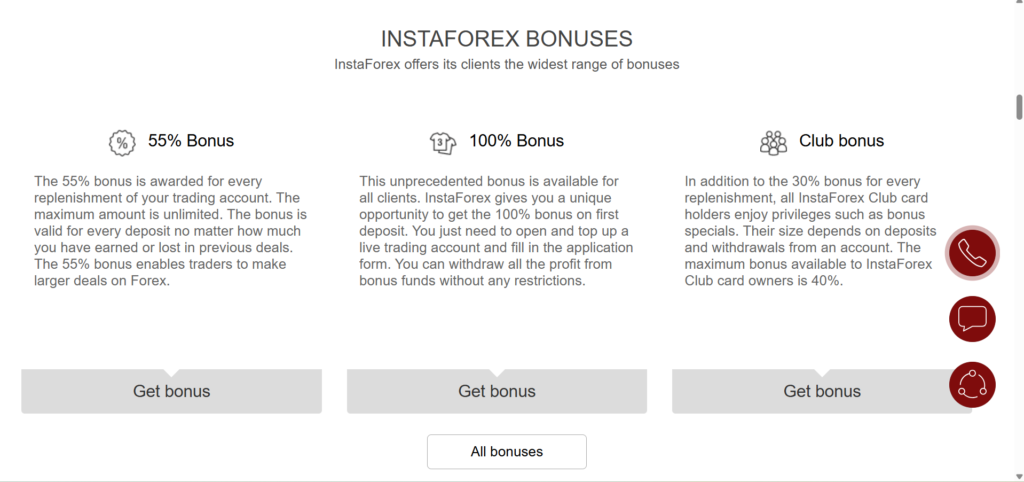Click the INSTAFOREX BONUSES title
1024x482 pixels.
pyautogui.click(x=506, y=39)
